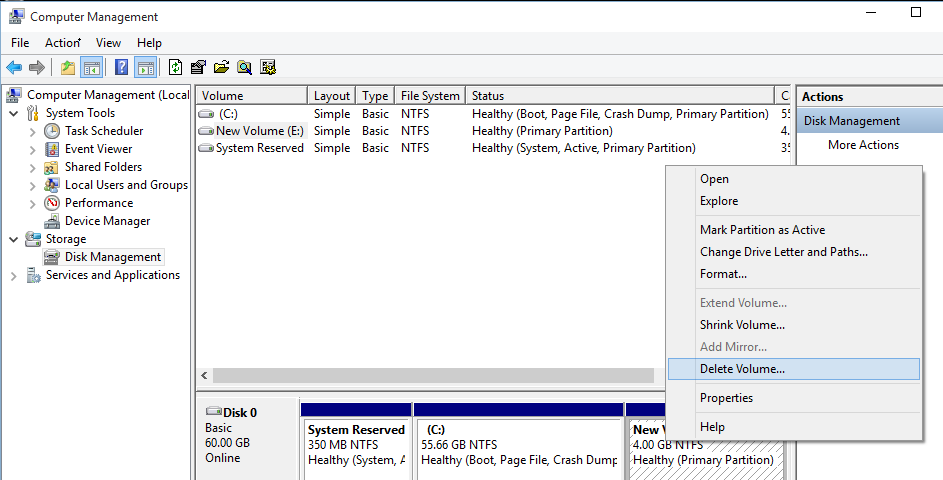The width and height of the screenshot is (943, 480).
Task: Sort by the File System column header
Action: [430, 96]
